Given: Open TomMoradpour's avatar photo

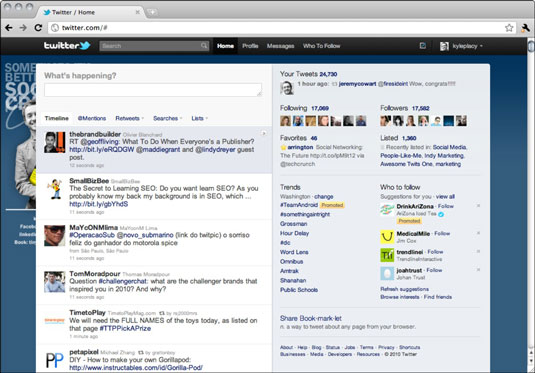Looking at the screenshot, I should pyautogui.click(x=55, y=282).
